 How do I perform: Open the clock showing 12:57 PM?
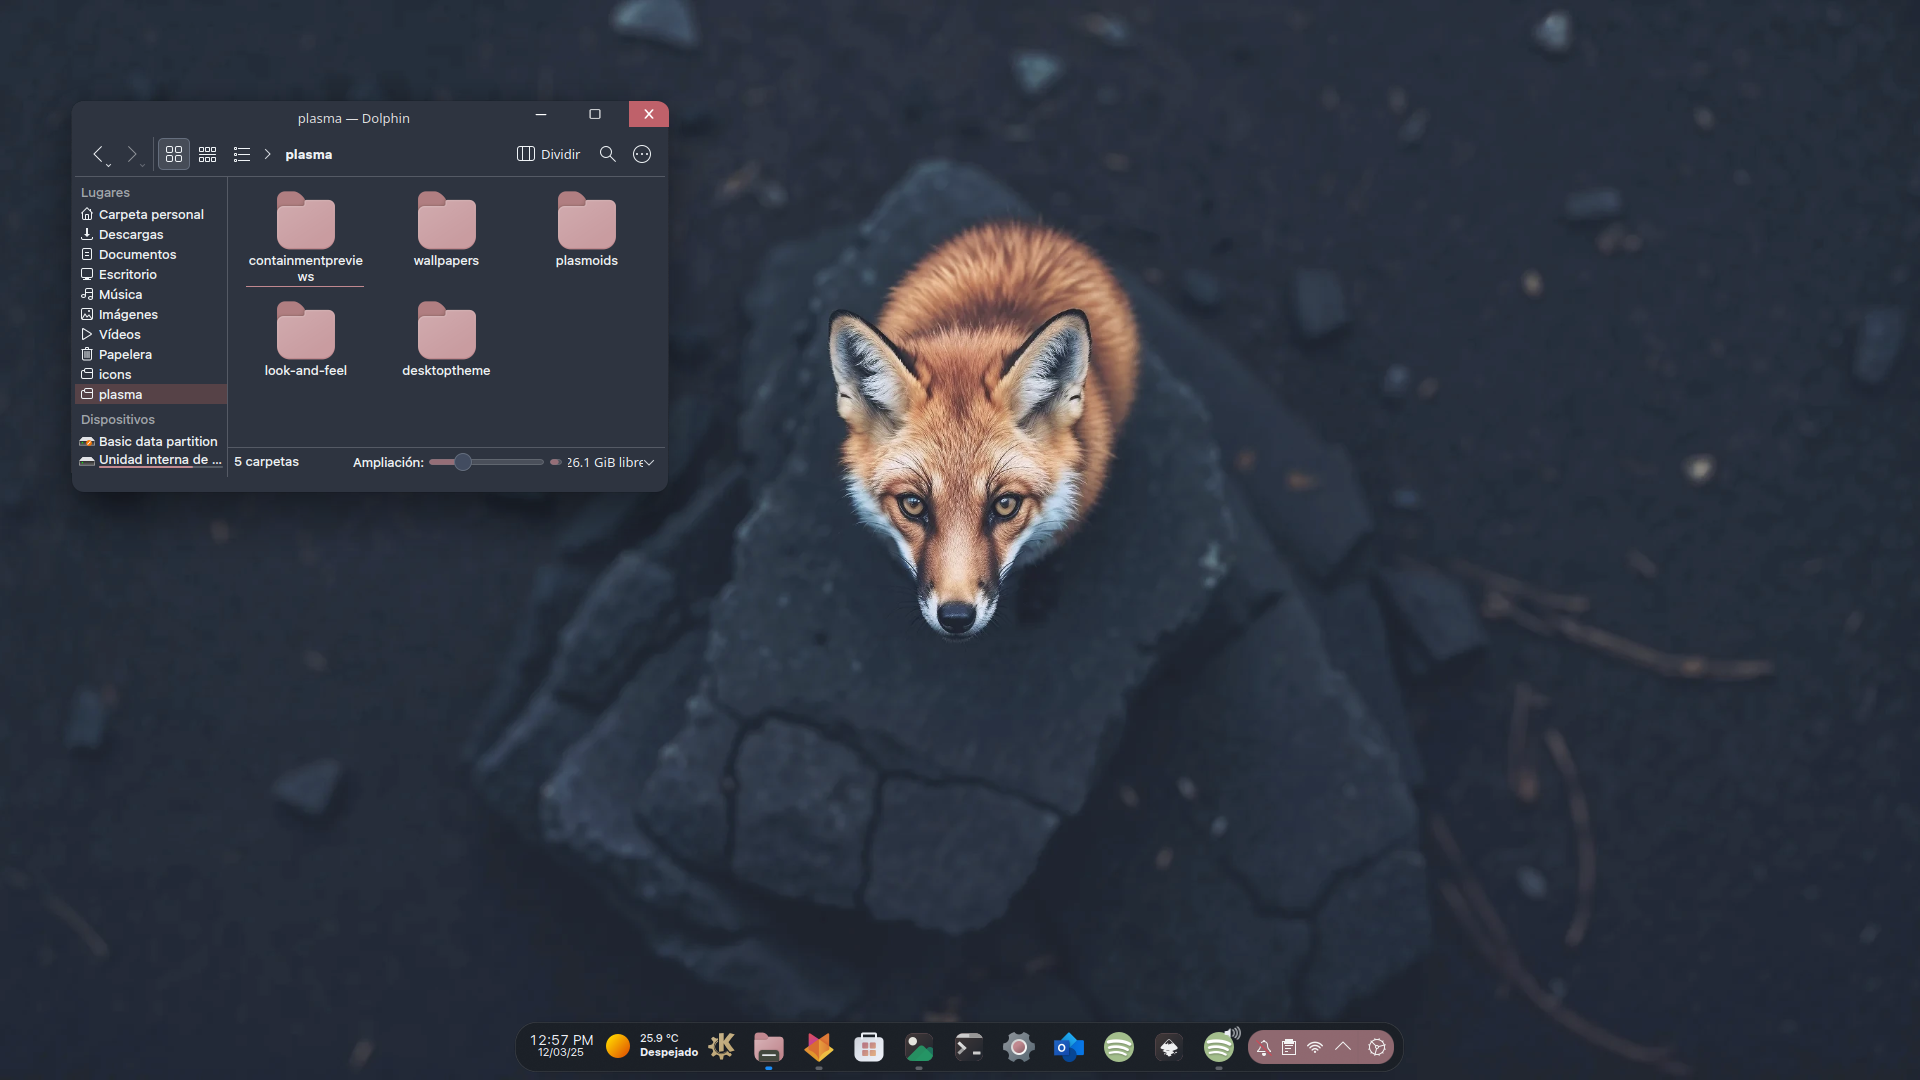(x=561, y=1046)
